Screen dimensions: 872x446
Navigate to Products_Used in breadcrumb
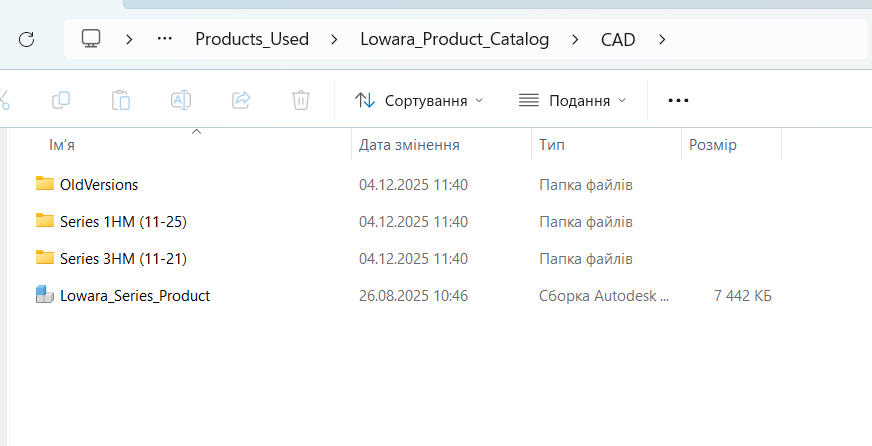click(252, 39)
